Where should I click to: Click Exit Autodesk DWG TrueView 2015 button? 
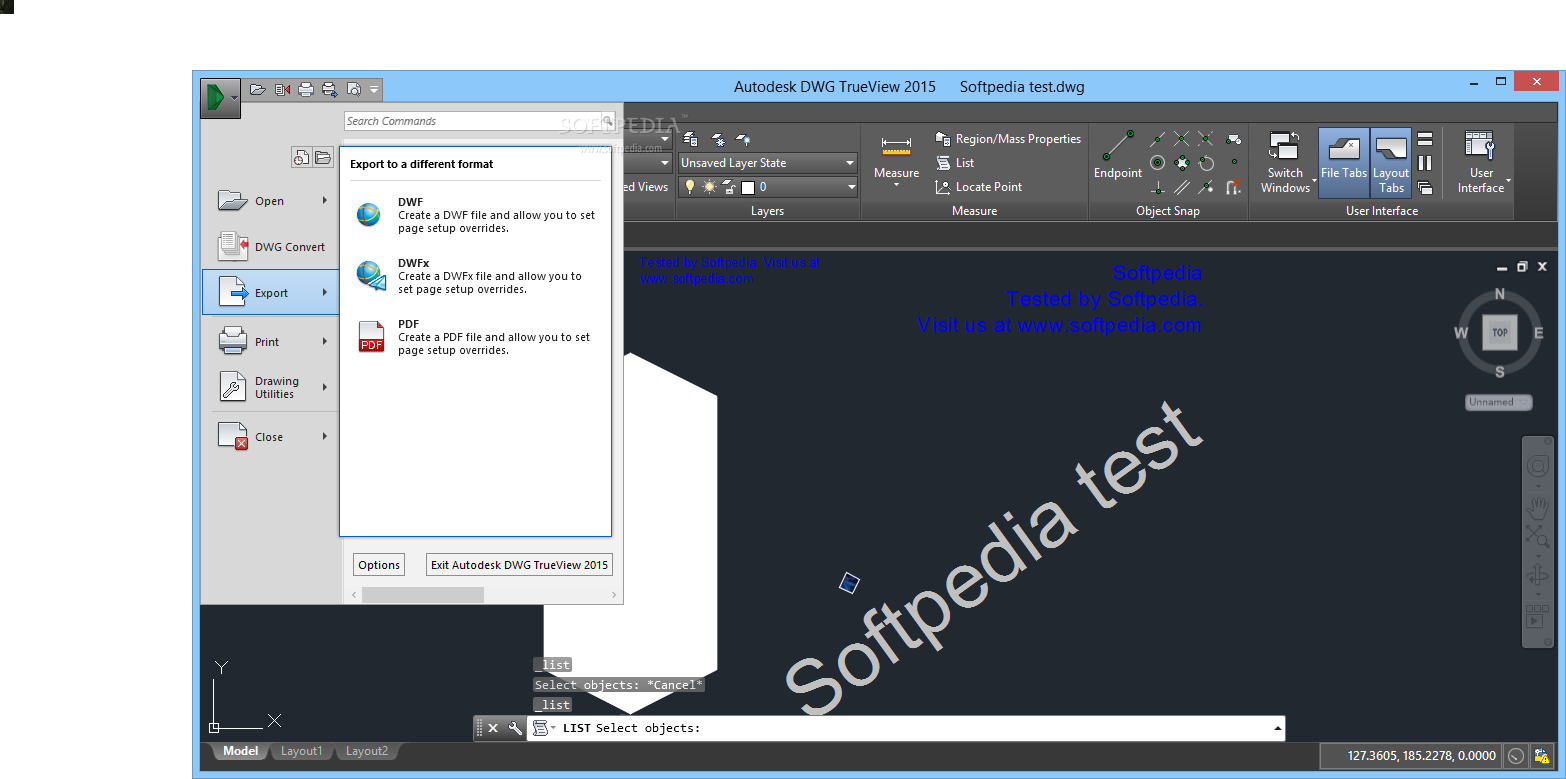tap(519, 565)
